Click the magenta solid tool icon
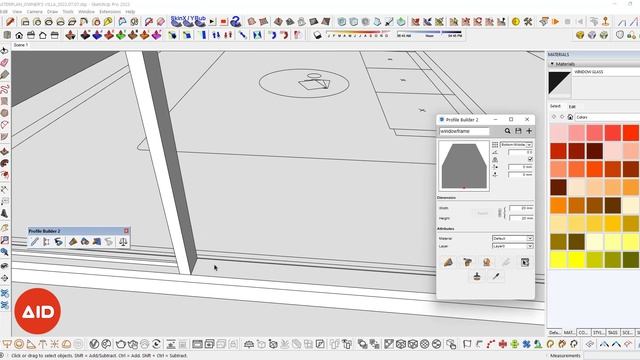The height and width of the screenshot is (360, 640). pyautogui.click(x=156, y=36)
